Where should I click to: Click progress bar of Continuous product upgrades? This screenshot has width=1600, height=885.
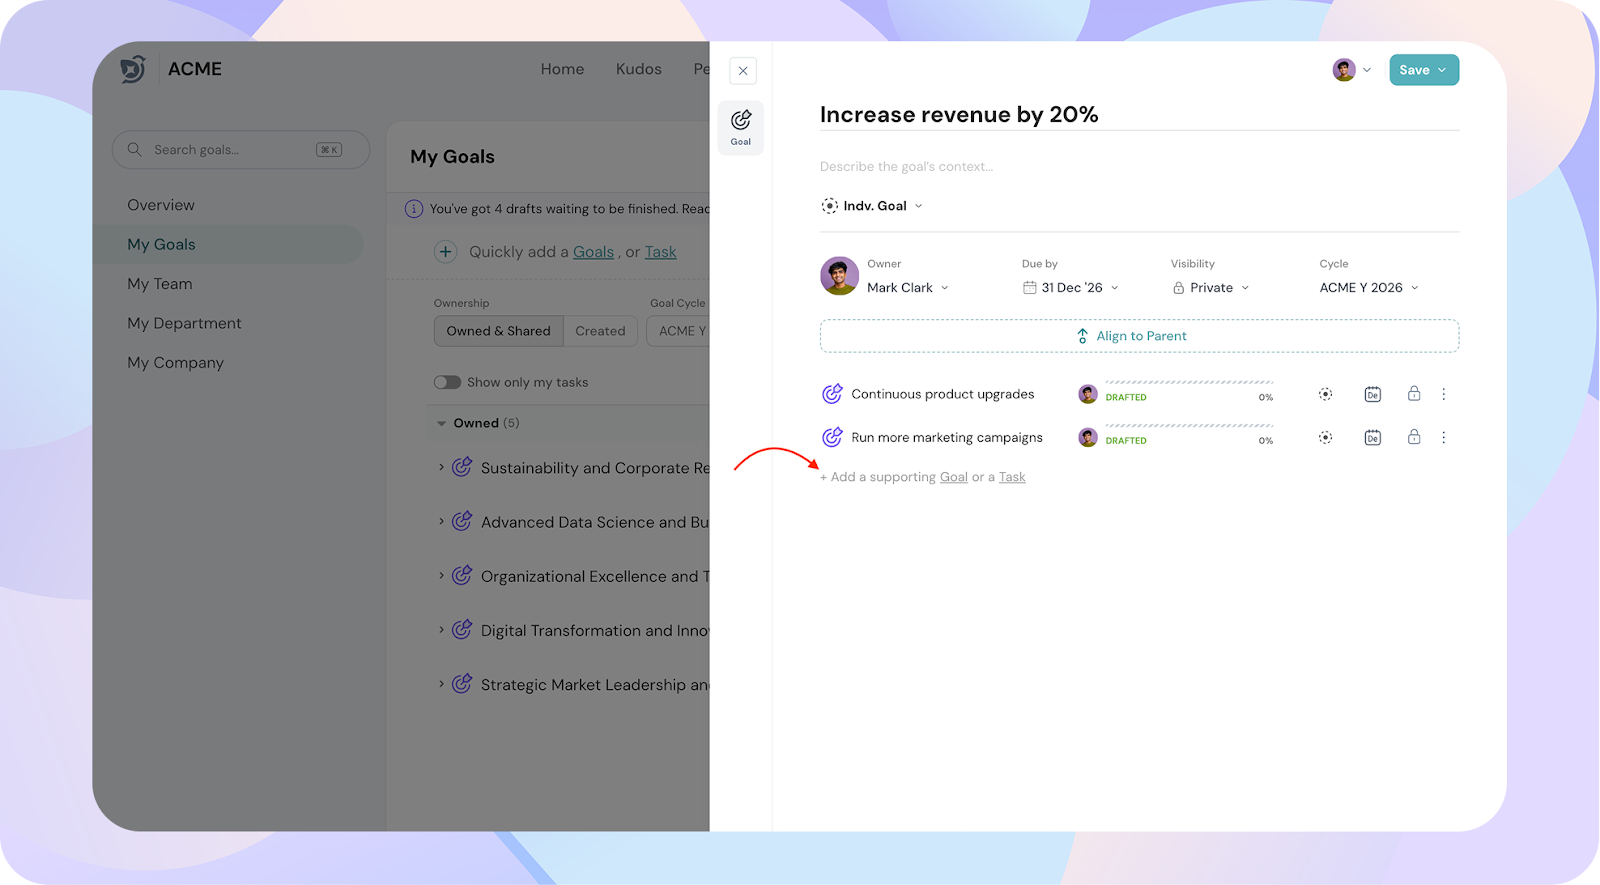1189,382
